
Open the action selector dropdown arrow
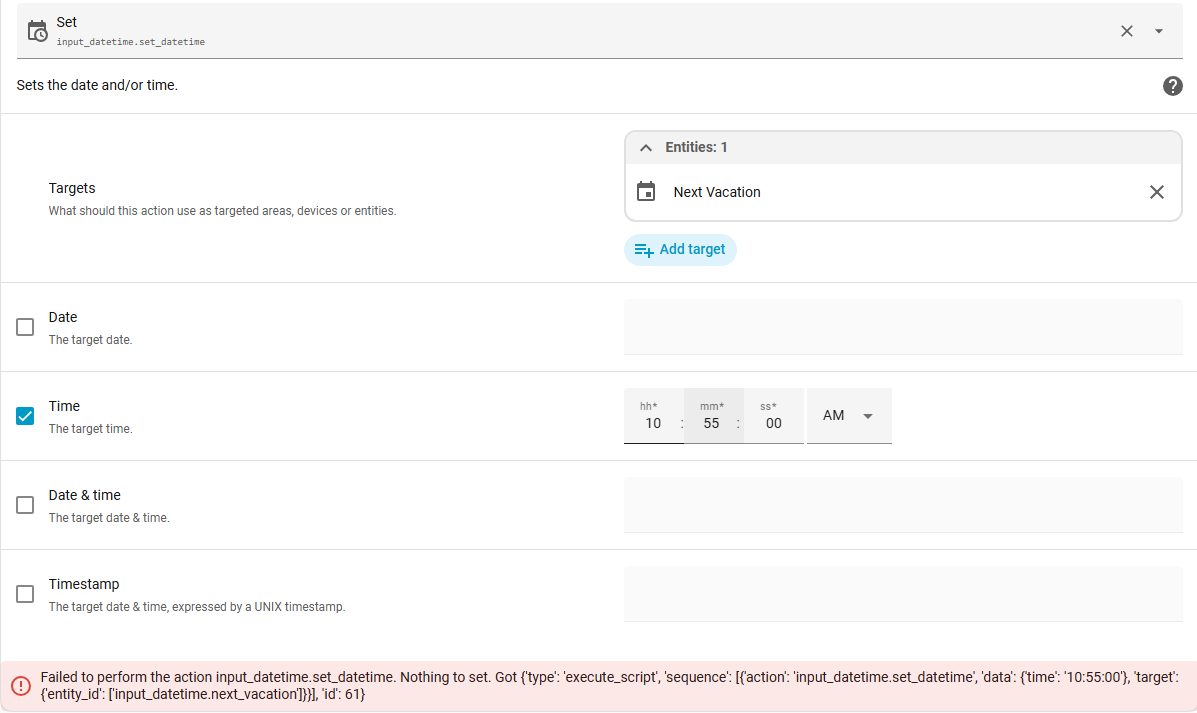coord(1159,31)
